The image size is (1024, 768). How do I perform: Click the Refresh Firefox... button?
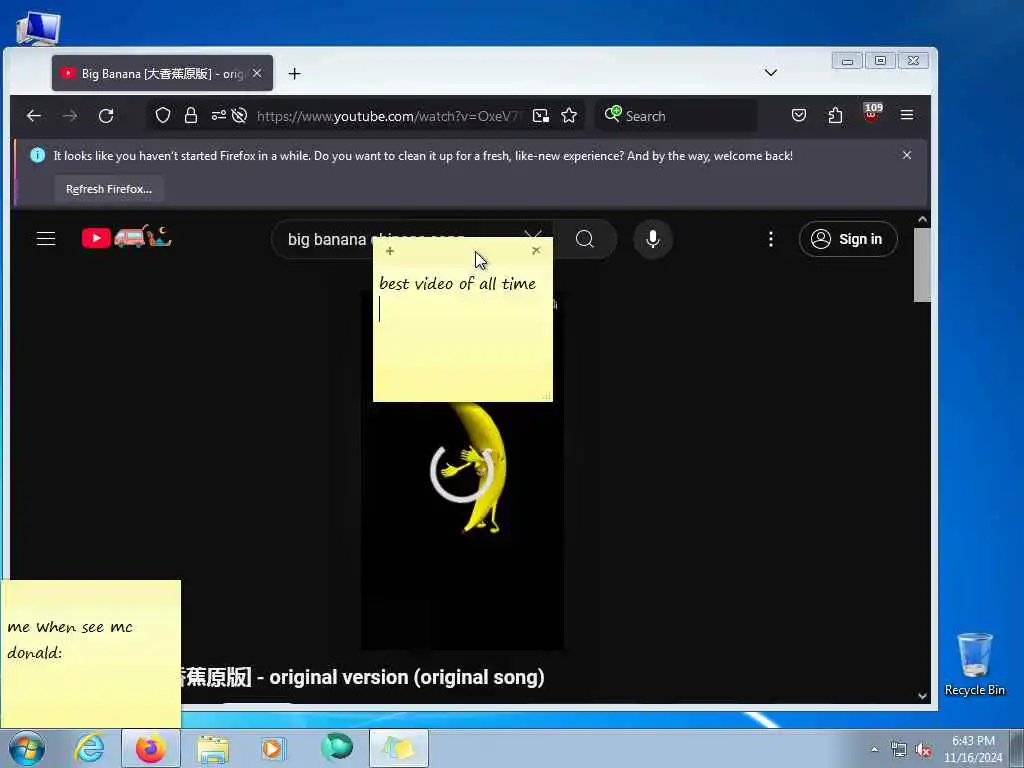click(108, 189)
